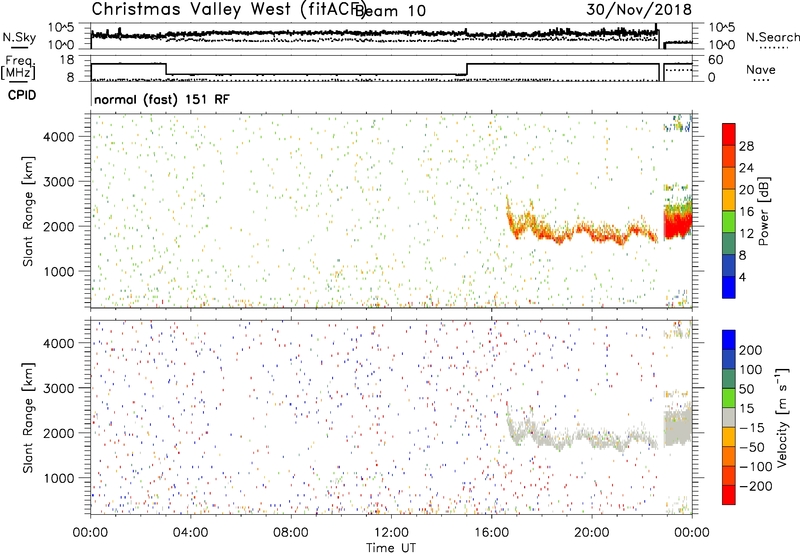Click the 'Velocity [m s-1]' colorbar title

coord(783,418)
